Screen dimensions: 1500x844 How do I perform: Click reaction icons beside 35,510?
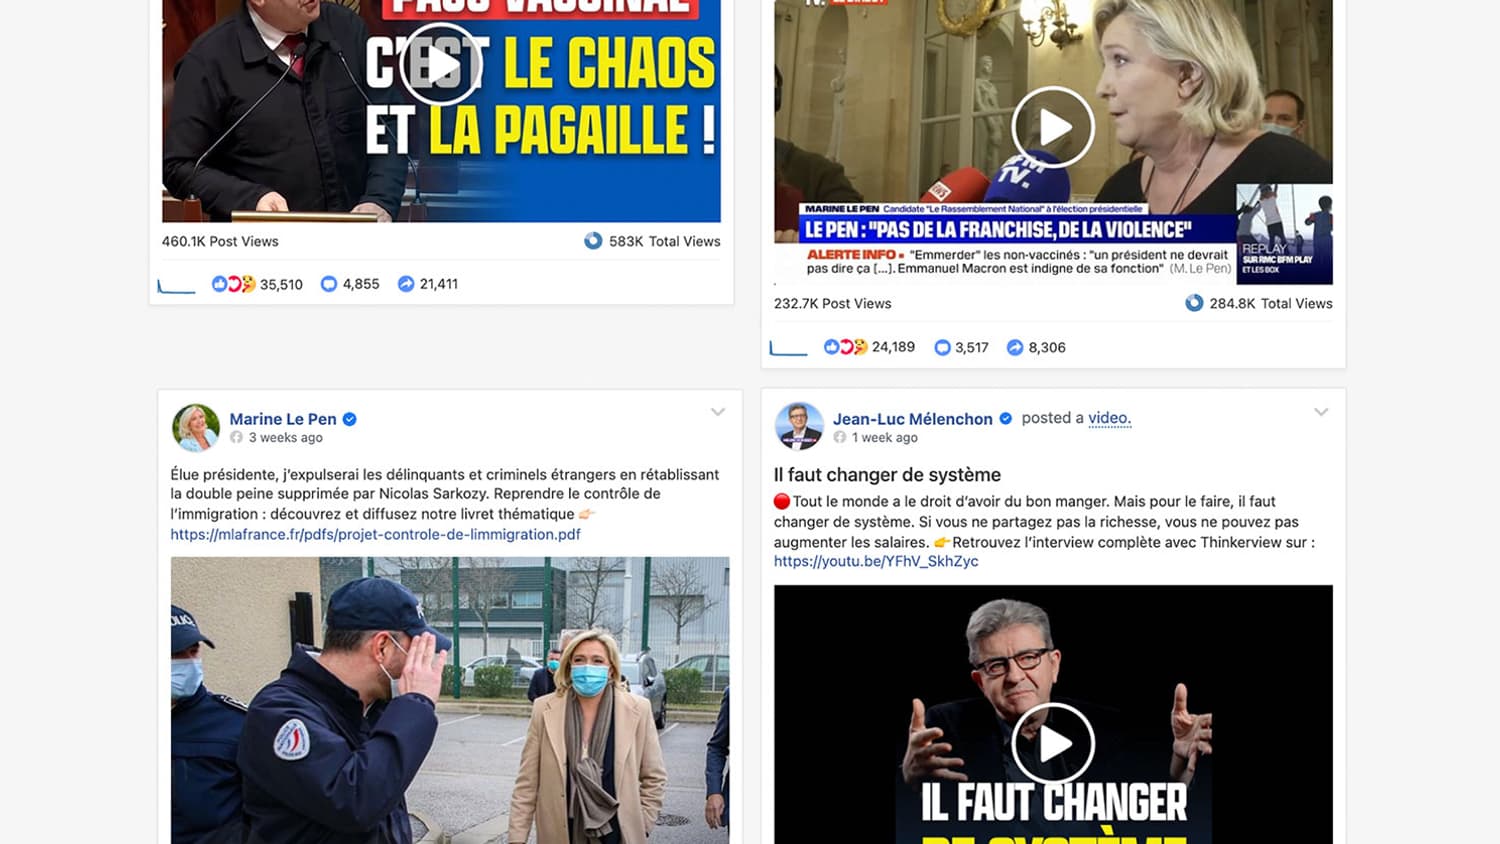click(x=233, y=284)
